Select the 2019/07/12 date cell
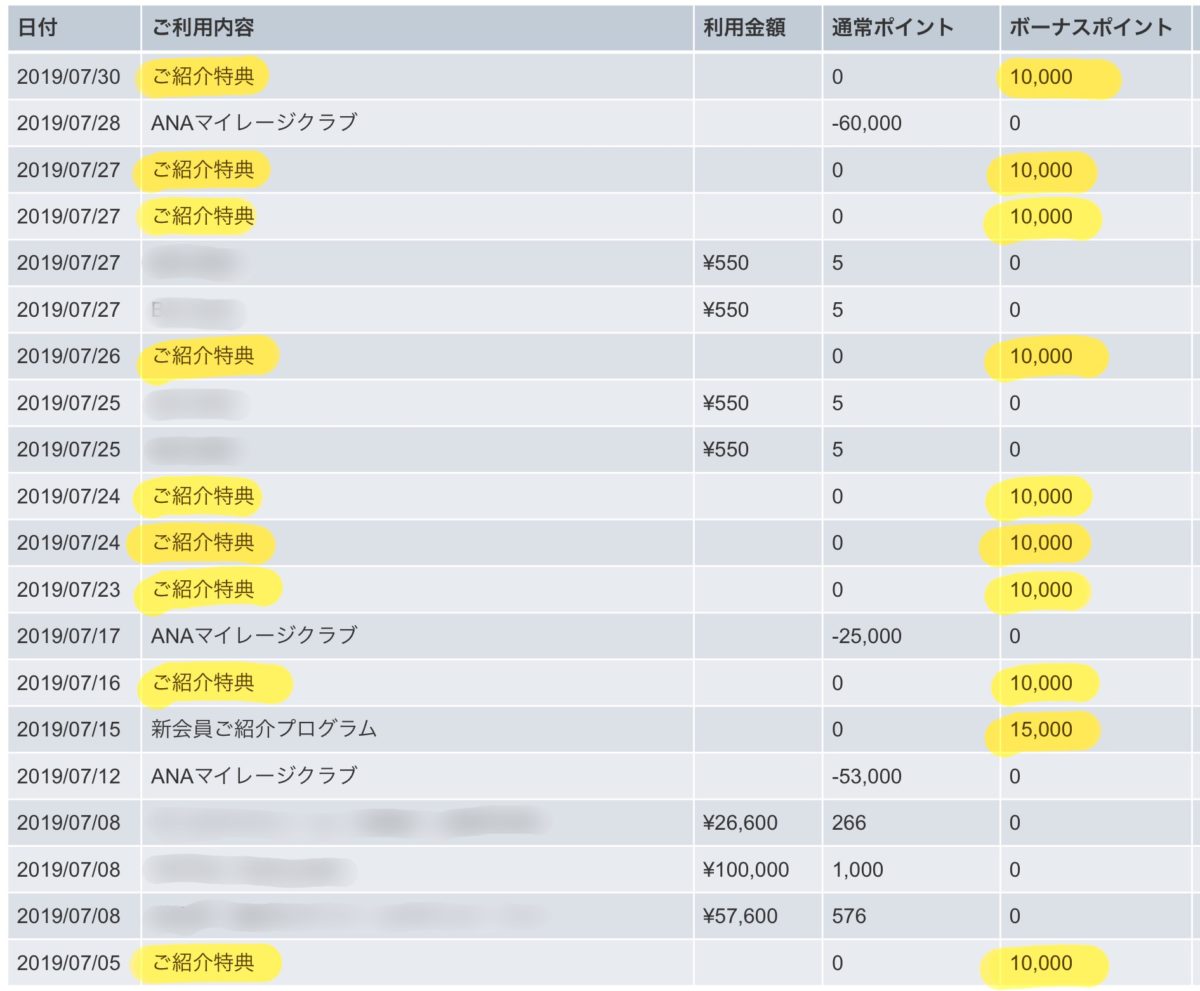This screenshot has width=1200, height=991. (68, 776)
